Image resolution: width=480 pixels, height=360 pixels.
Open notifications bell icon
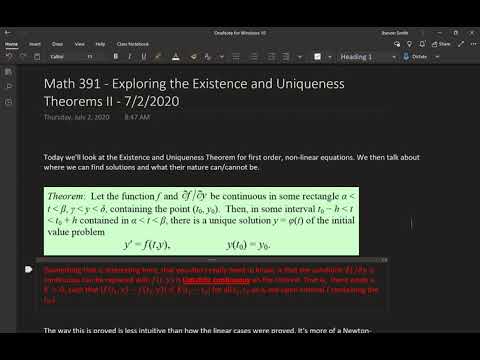(x=422, y=44)
